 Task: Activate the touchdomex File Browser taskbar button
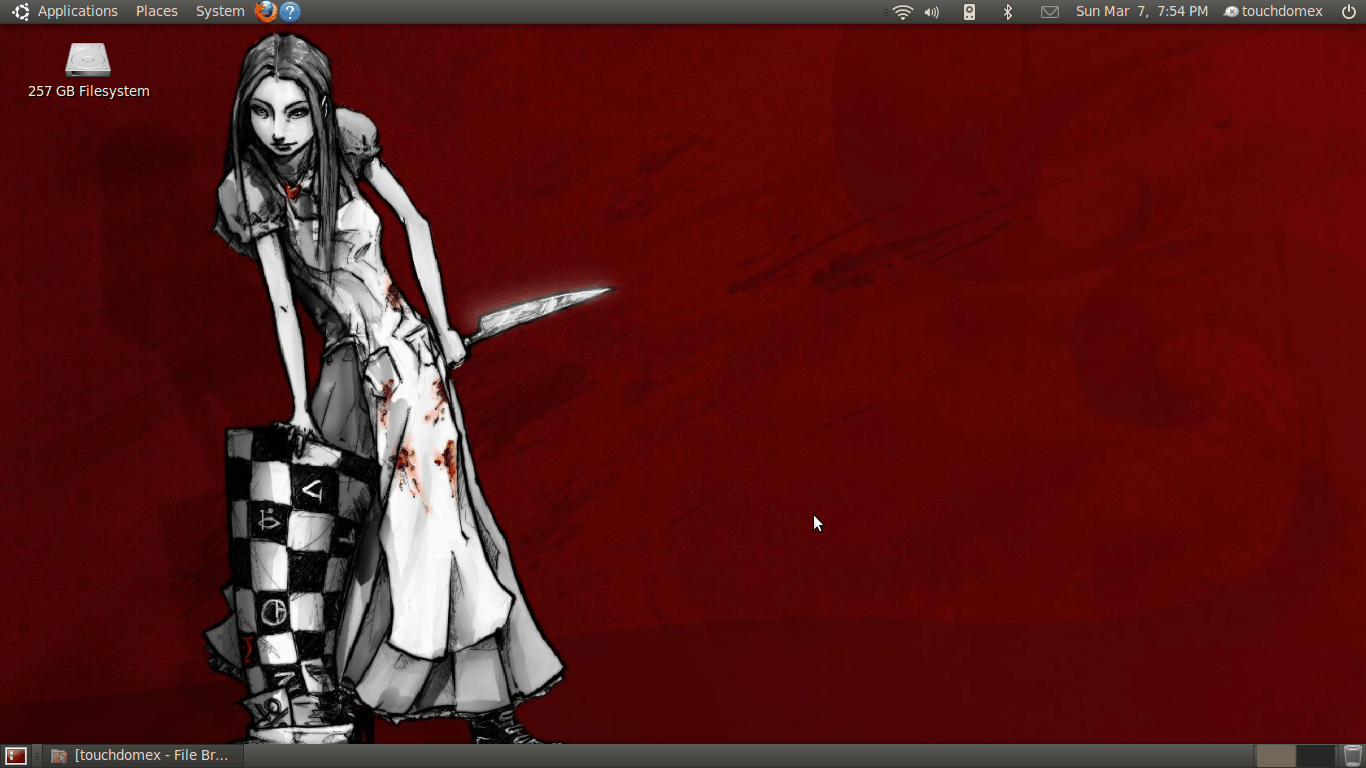click(x=142, y=756)
